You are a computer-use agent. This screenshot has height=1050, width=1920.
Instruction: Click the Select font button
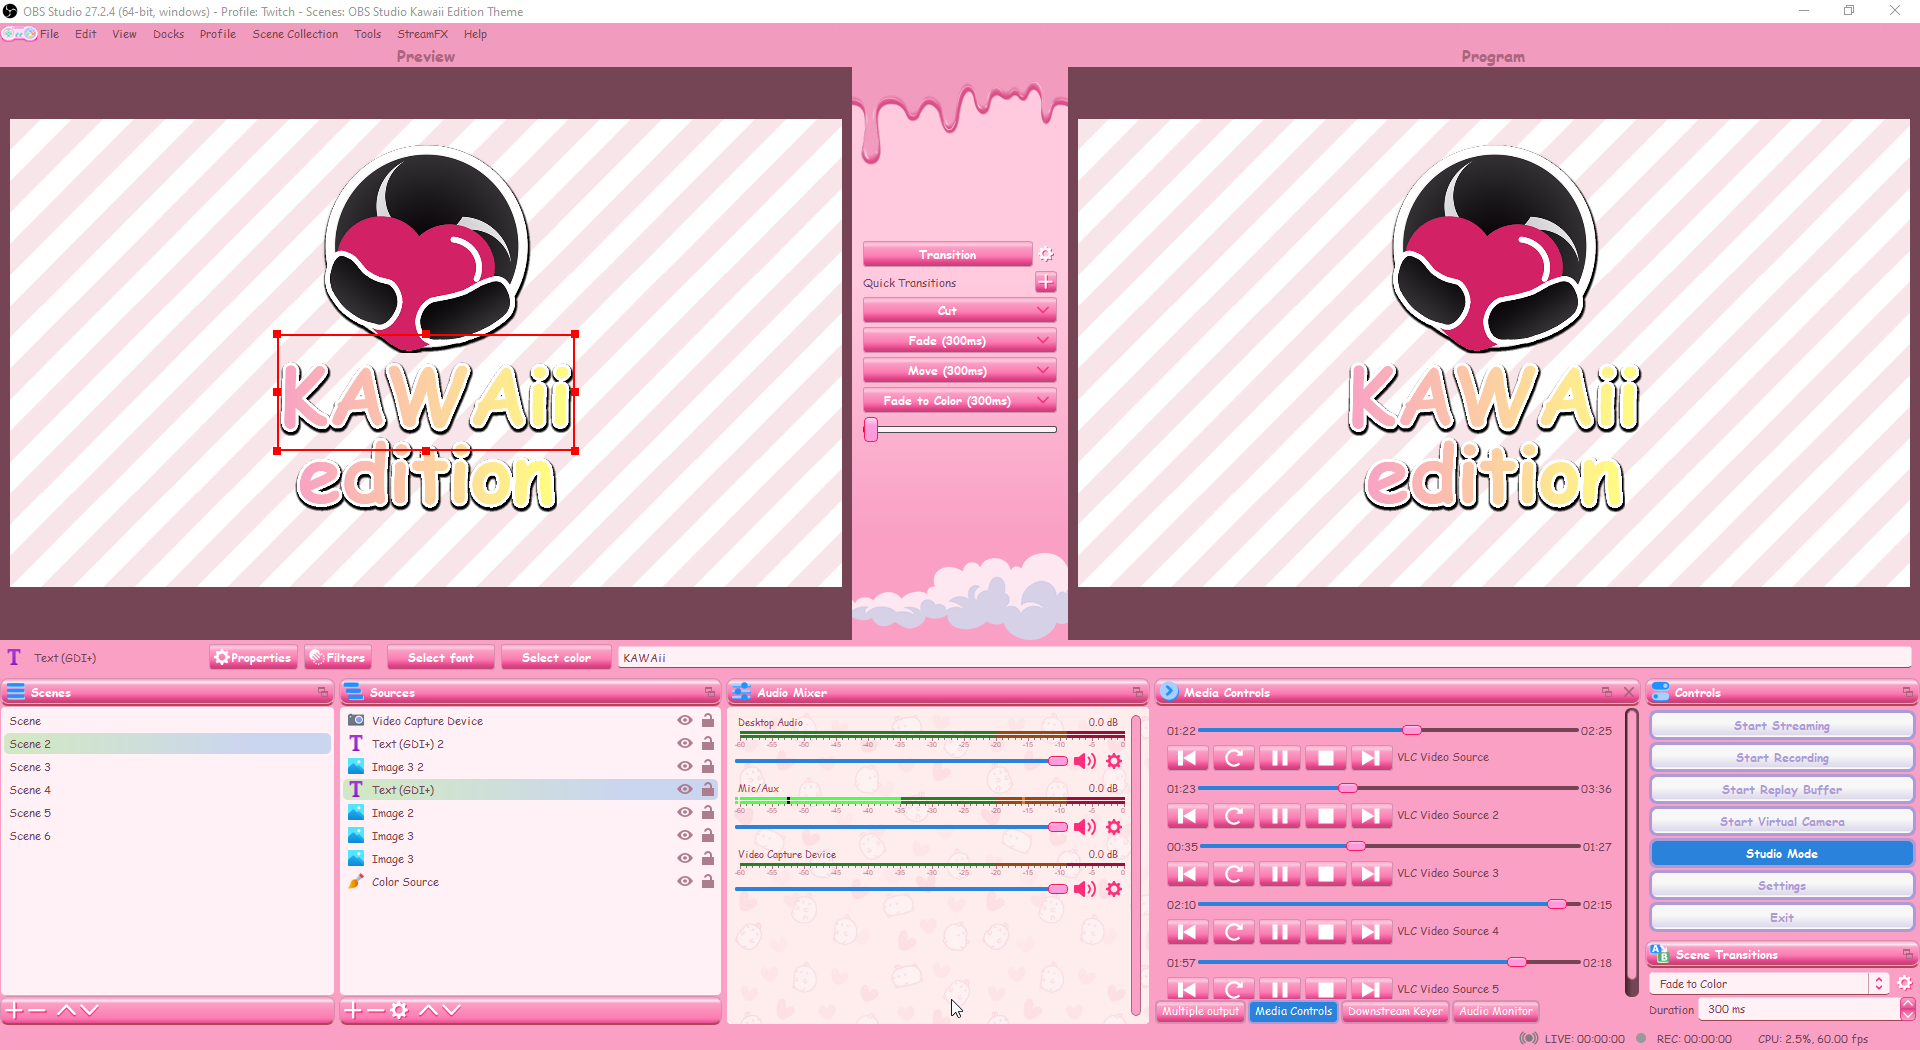(440, 658)
